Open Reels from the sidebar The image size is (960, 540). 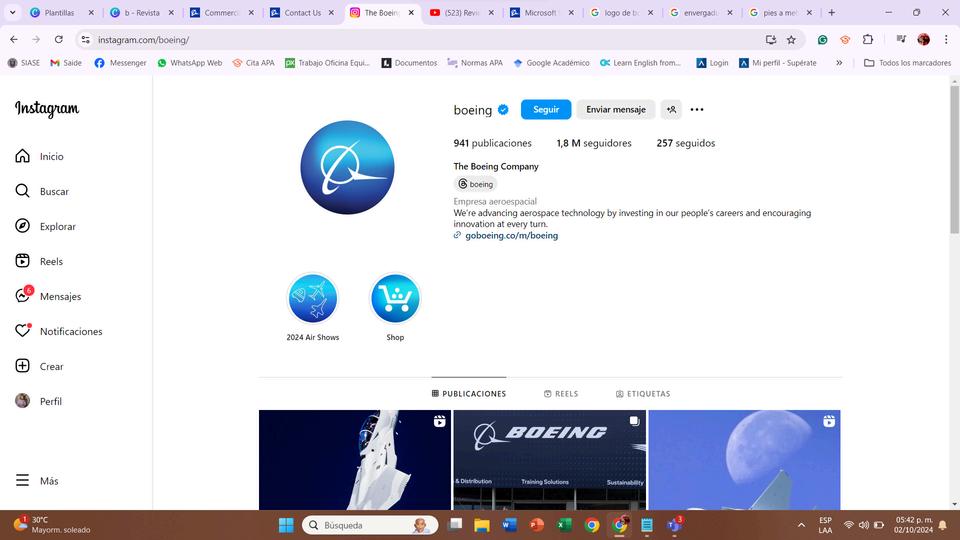39,261
